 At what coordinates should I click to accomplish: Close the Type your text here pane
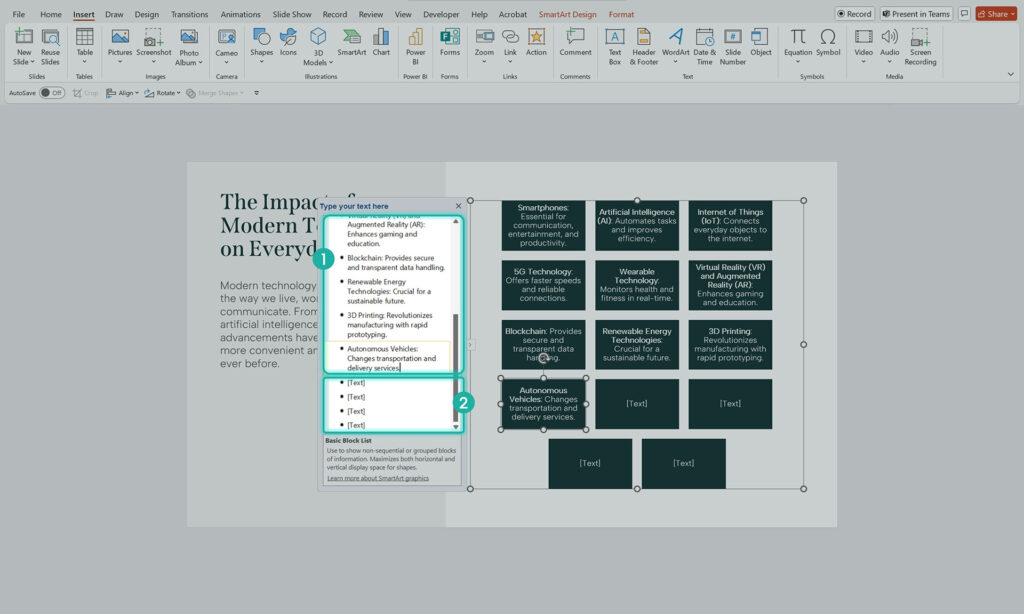coord(458,206)
